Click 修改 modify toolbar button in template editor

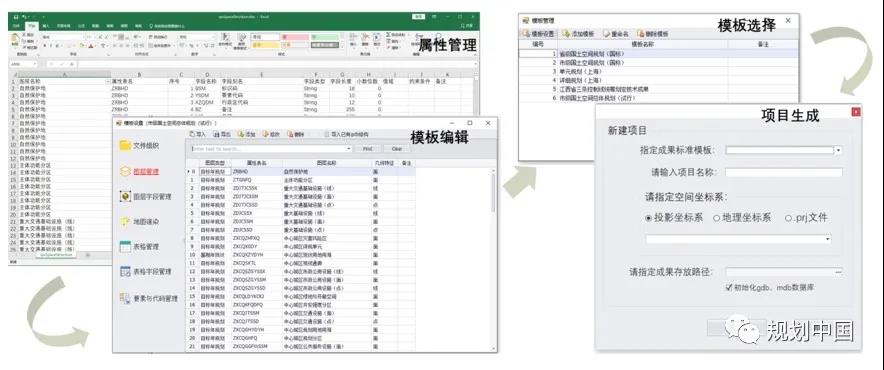click(x=271, y=134)
